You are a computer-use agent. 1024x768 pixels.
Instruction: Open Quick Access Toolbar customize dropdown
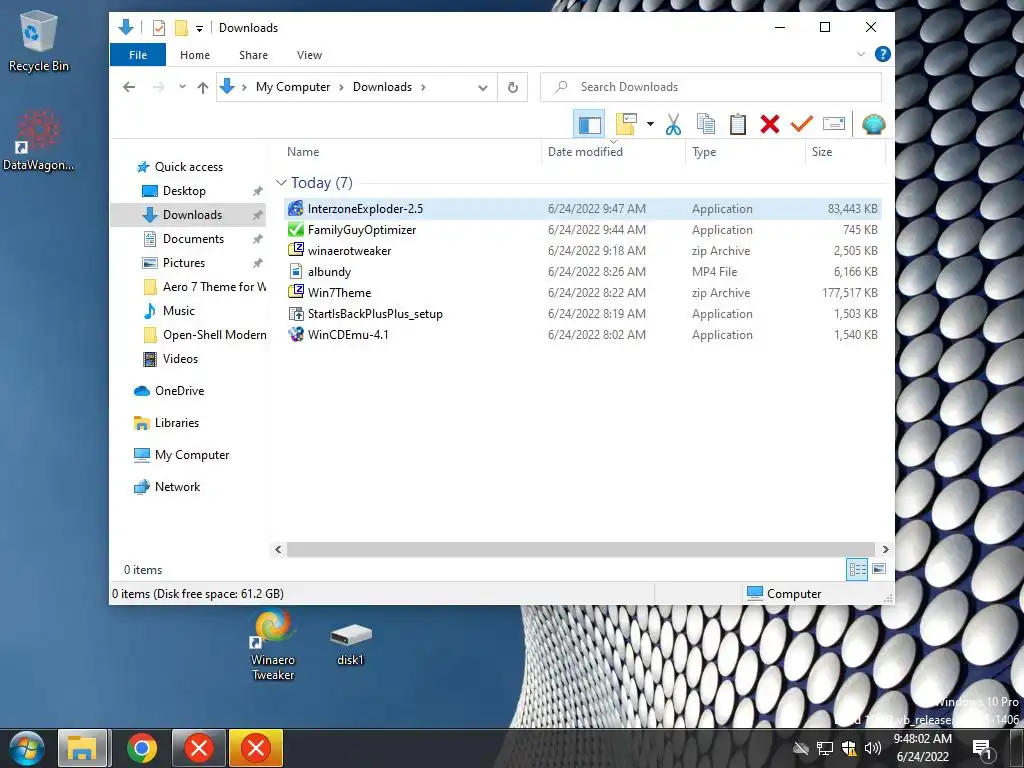coord(199,28)
